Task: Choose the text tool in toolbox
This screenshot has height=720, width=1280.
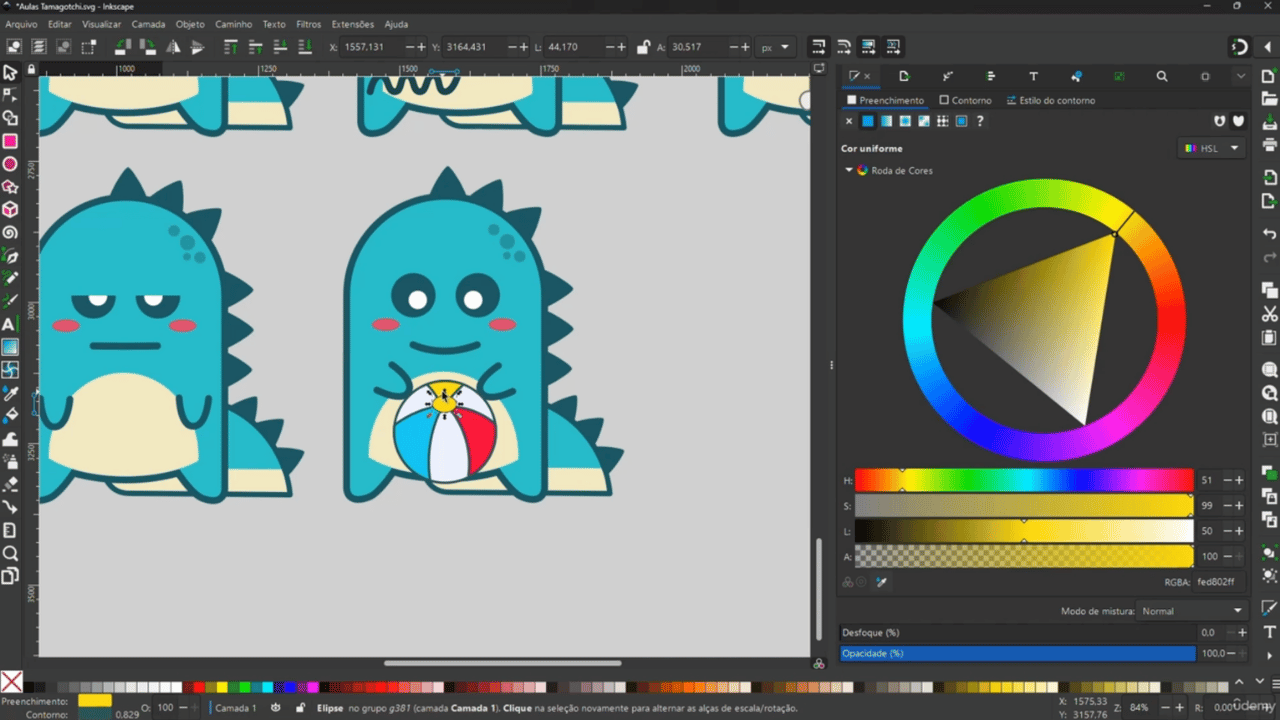Action: pyautogui.click(x=10, y=324)
